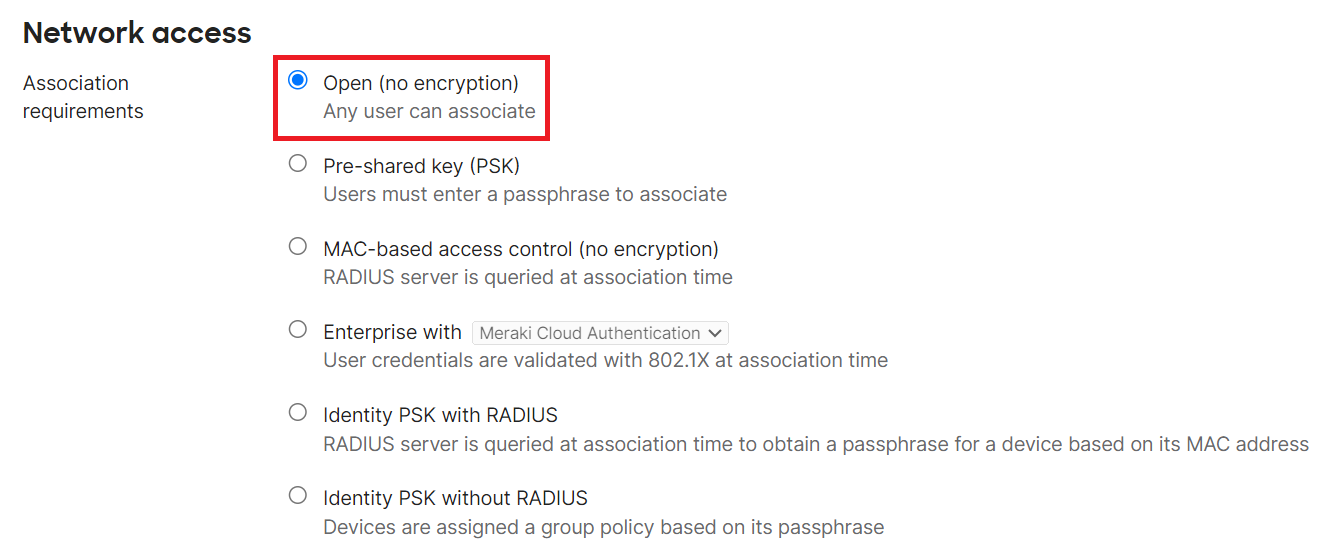1329x556 pixels.
Task: Click the 'Network access' section heading
Action: click(x=137, y=33)
